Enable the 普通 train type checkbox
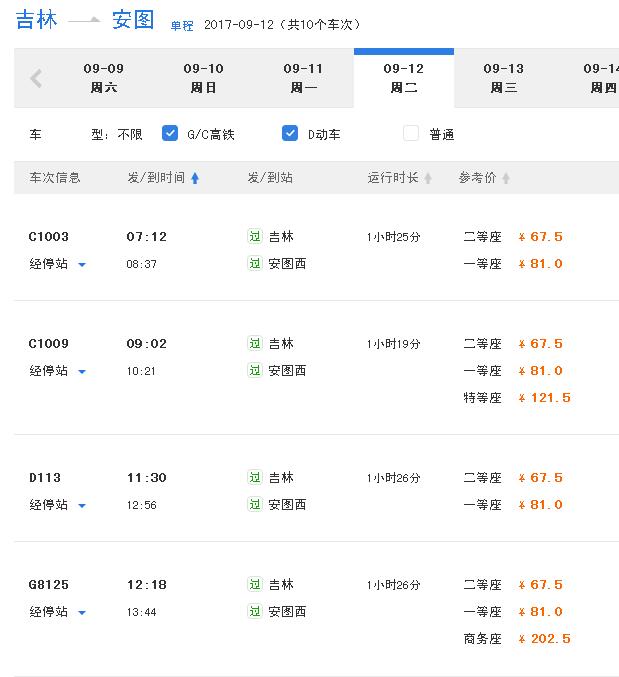The image size is (619, 677). point(411,133)
